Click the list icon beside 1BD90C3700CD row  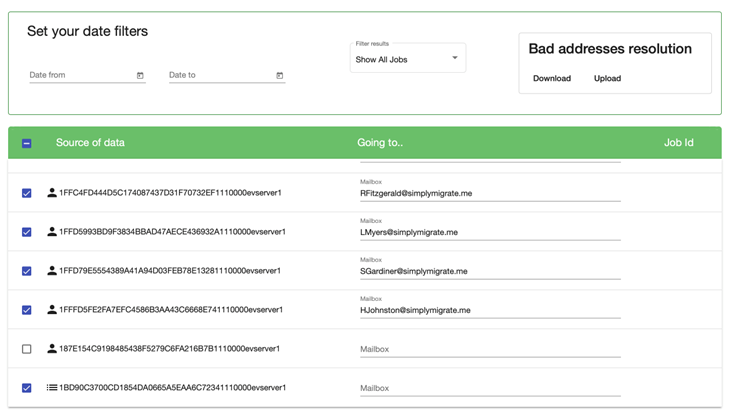click(52, 388)
